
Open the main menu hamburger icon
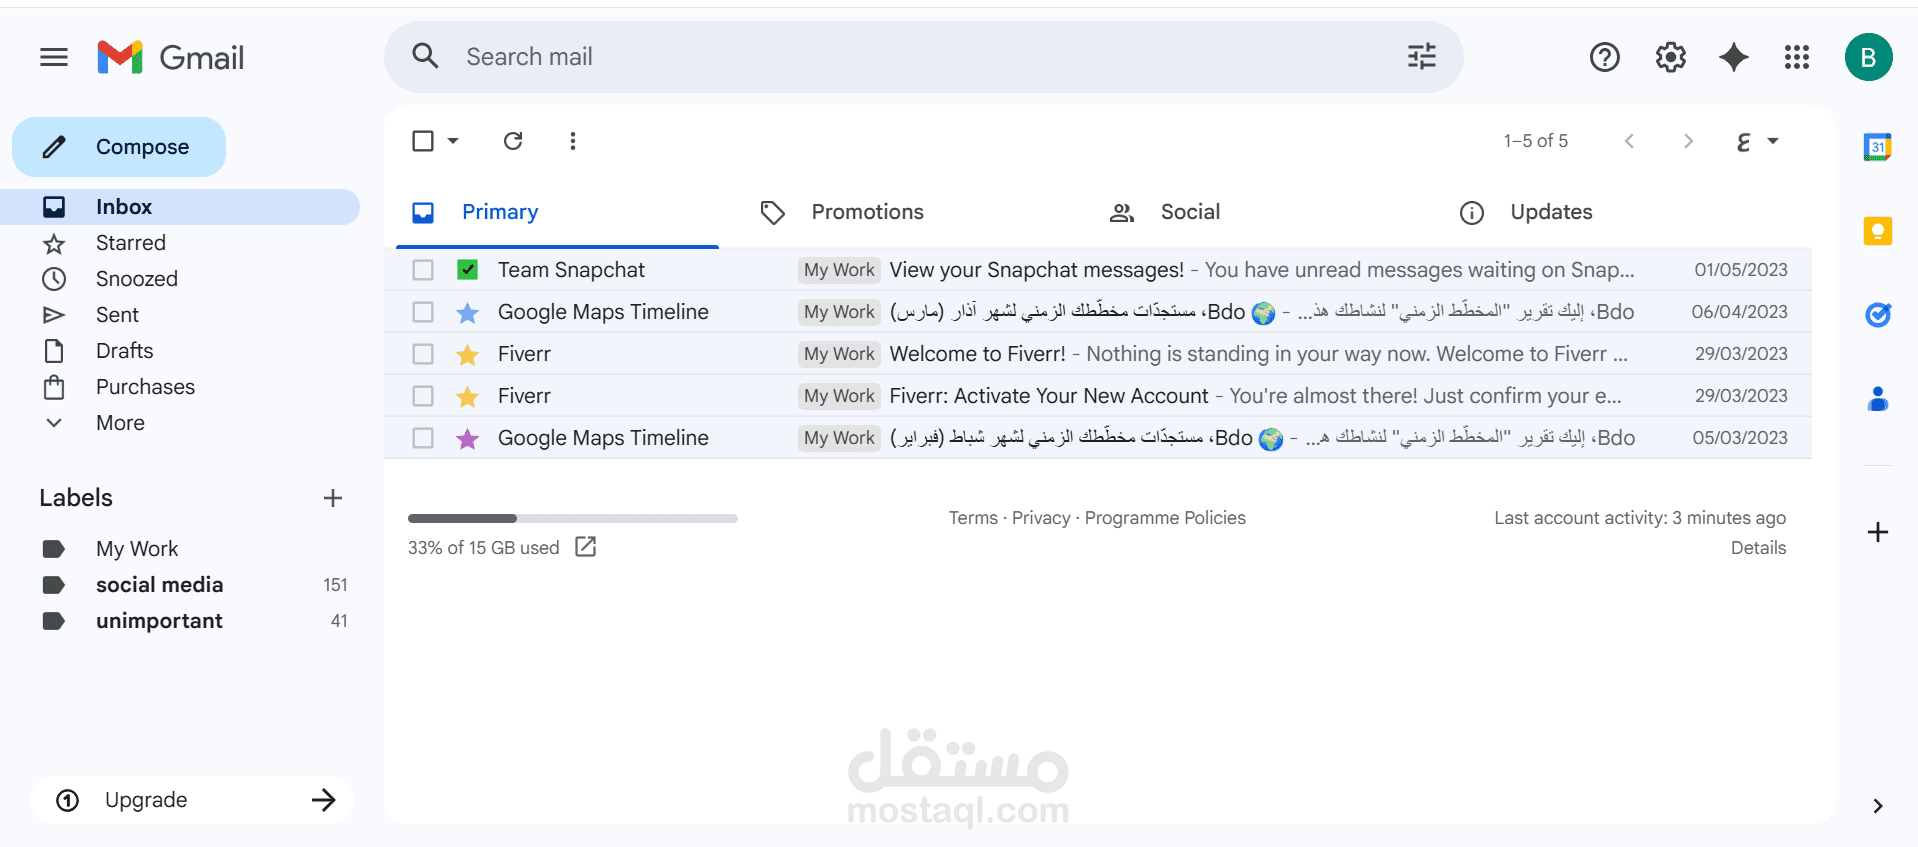click(x=54, y=58)
